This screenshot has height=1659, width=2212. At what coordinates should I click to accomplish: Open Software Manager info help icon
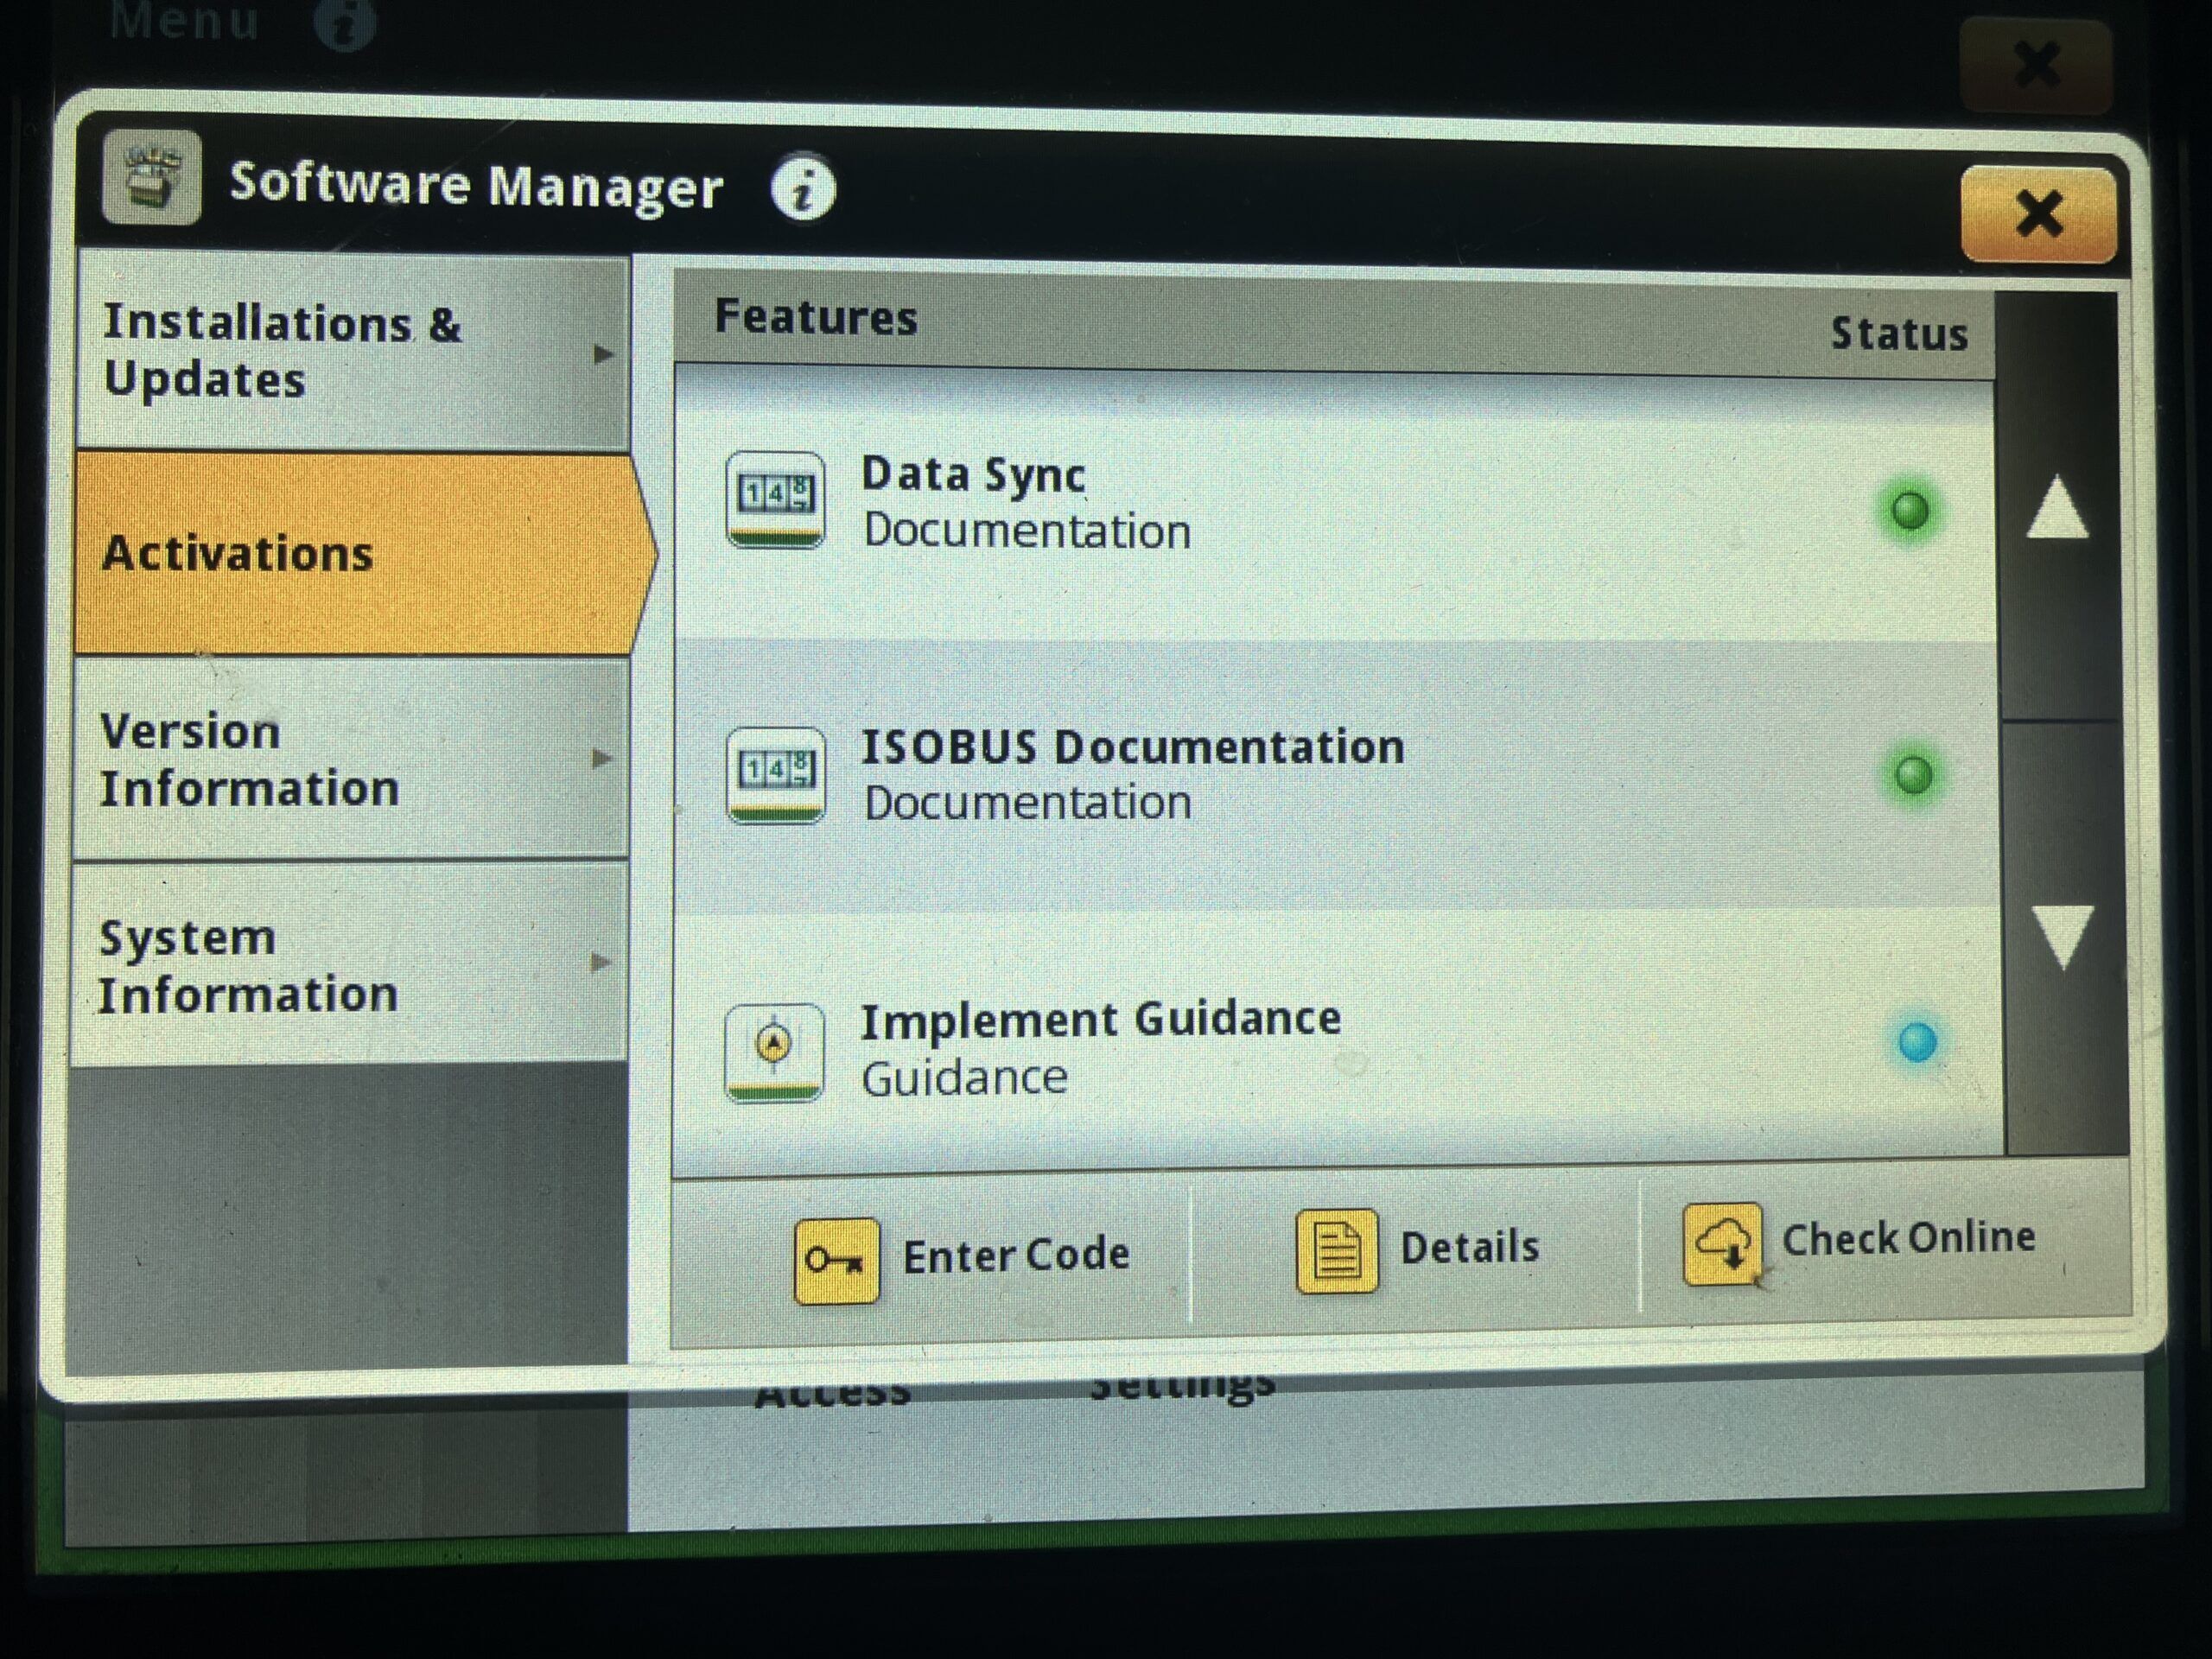(802, 188)
